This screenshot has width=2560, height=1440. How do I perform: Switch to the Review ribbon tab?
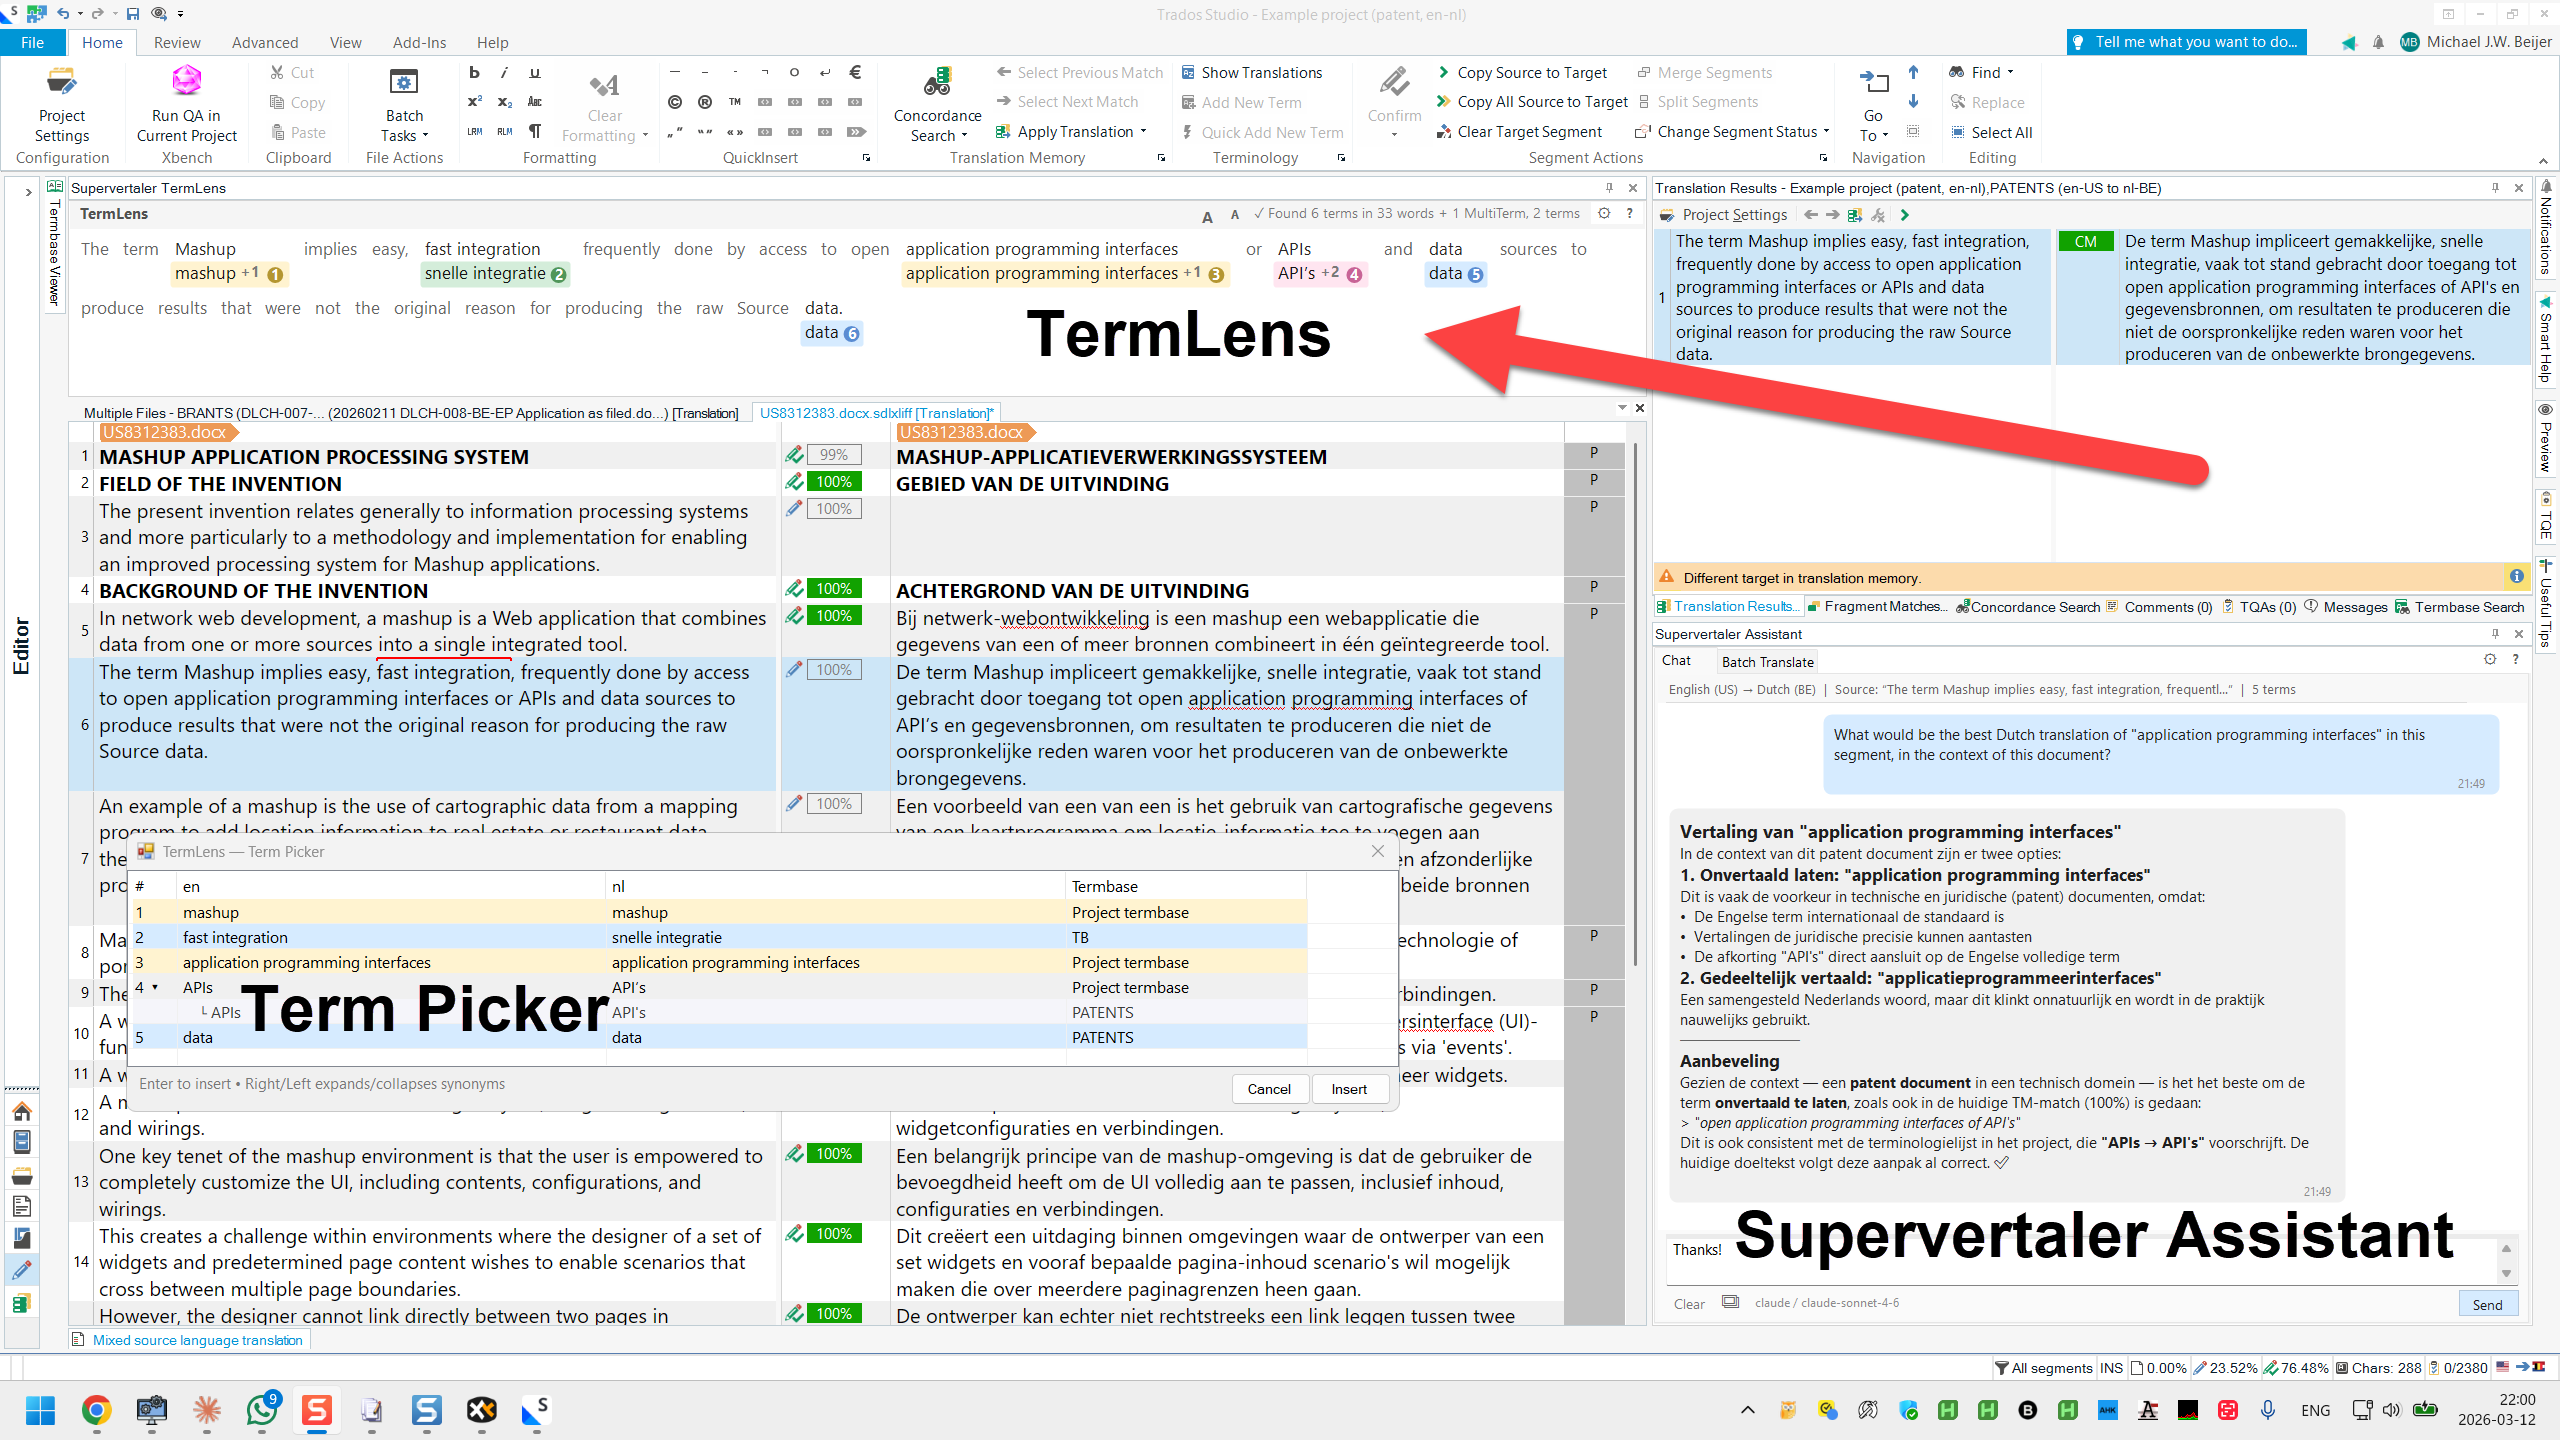176,42
